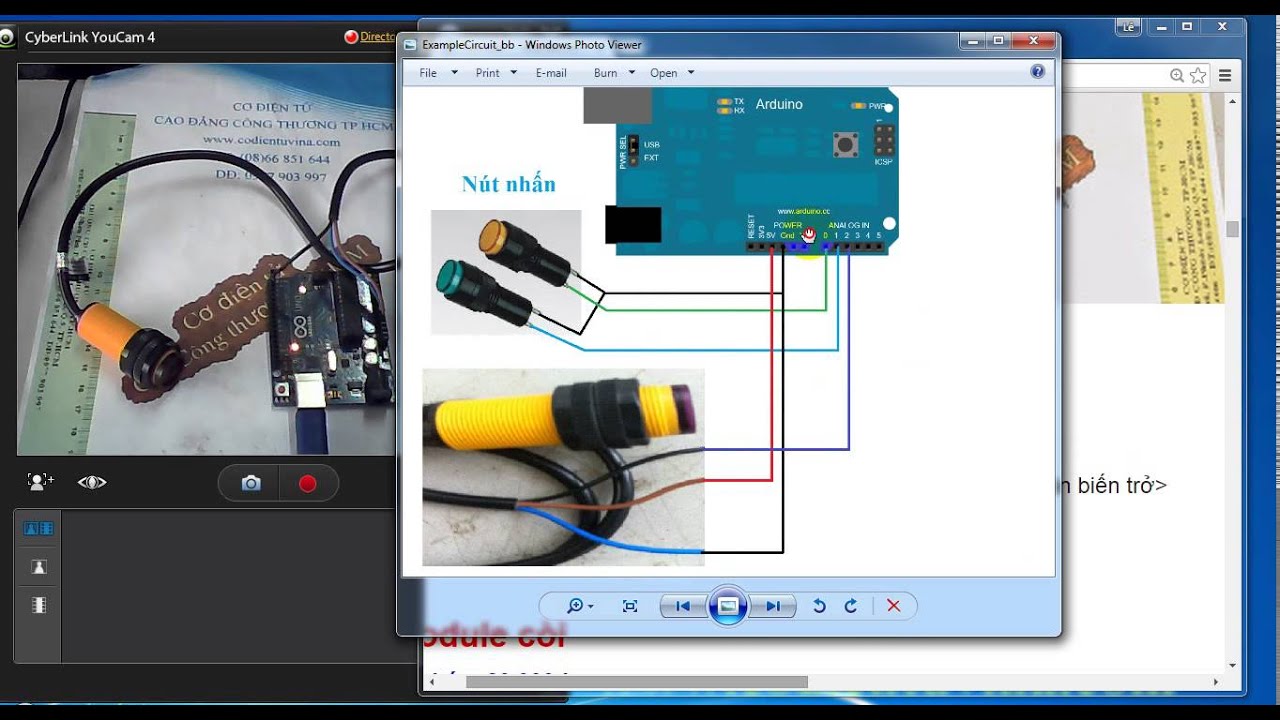Click the actual size fit icon
This screenshot has width=1280, height=720.
pos(630,606)
